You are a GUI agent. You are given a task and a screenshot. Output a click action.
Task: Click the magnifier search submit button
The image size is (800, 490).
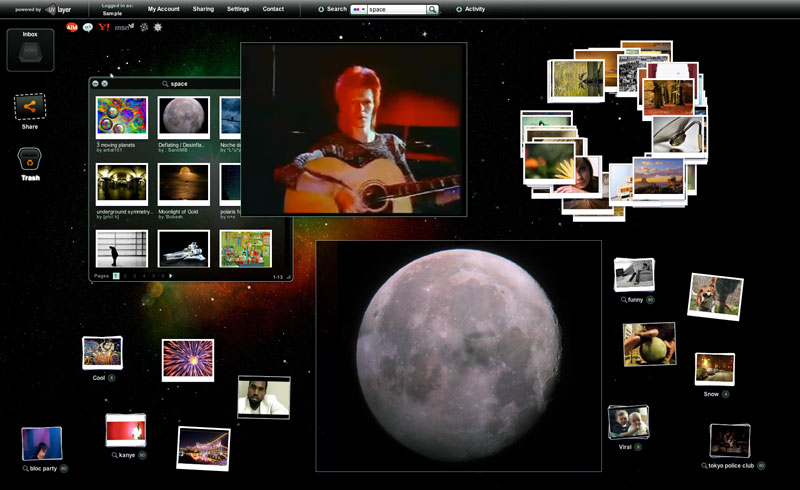[x=432, y=9]
